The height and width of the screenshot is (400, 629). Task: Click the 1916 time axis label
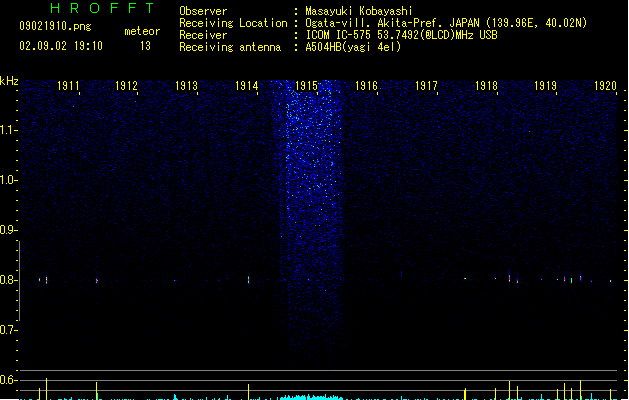coord(366,86)
